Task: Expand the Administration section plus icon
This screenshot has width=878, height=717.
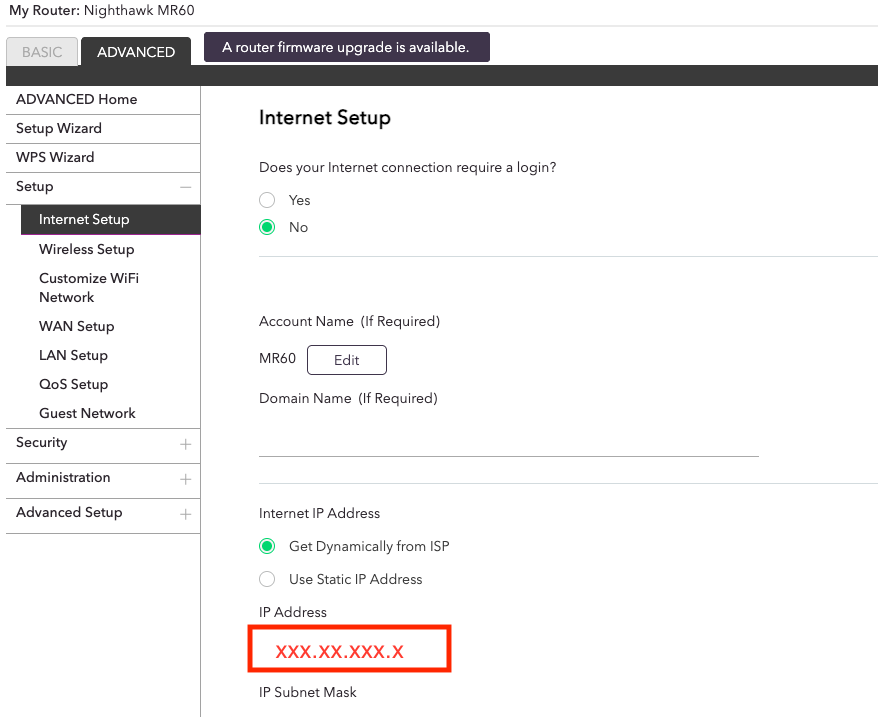Action: [185, 479]
